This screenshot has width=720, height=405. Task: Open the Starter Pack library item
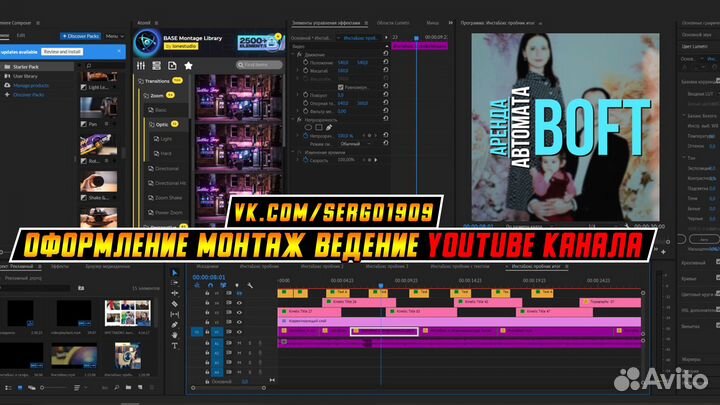(27, 67)
